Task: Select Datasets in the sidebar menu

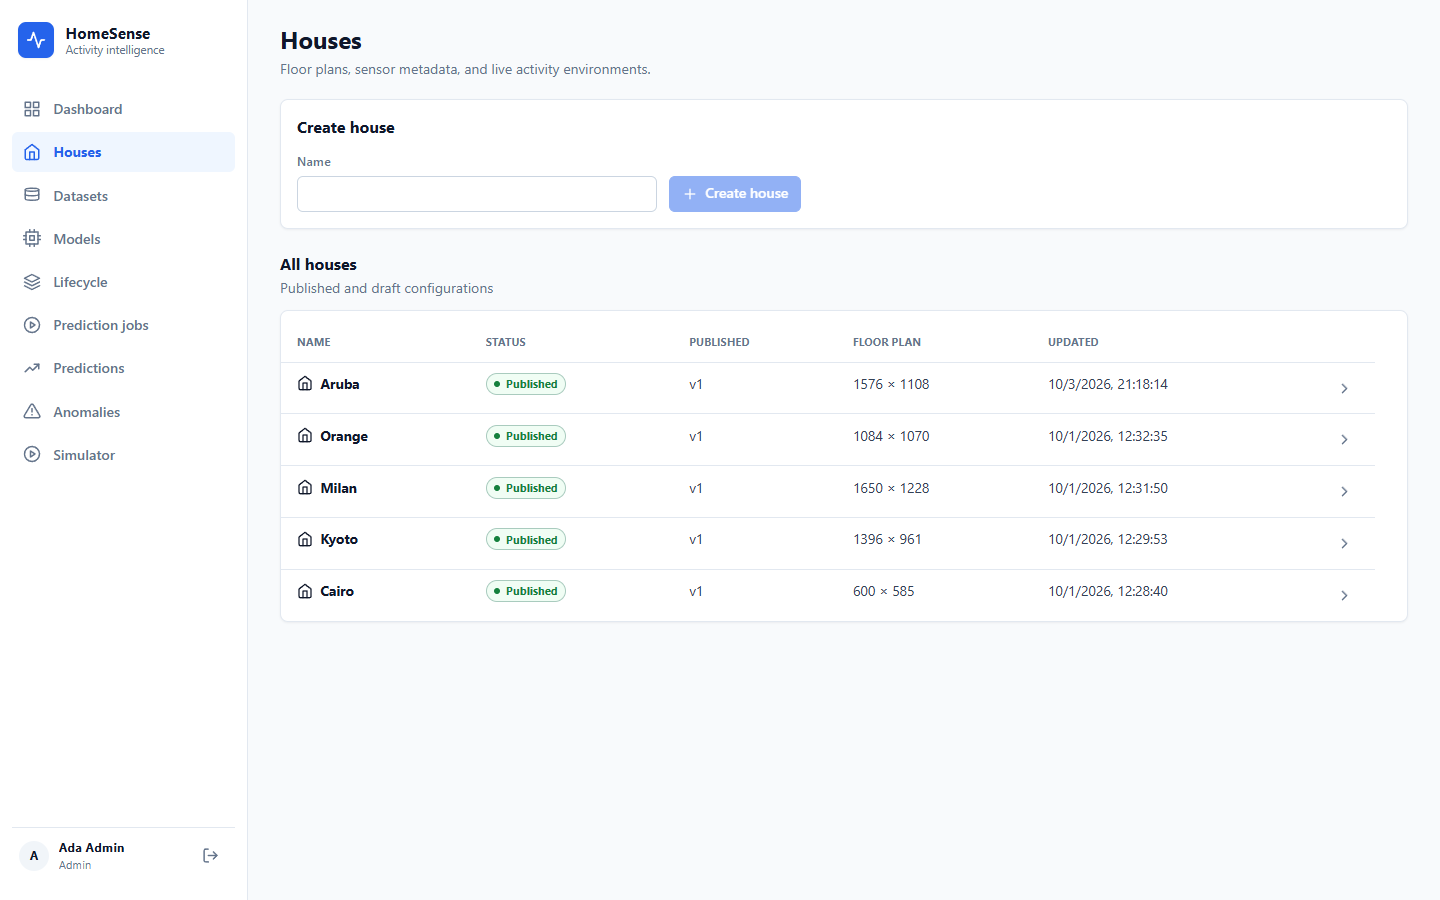Action: coord(123,195)
